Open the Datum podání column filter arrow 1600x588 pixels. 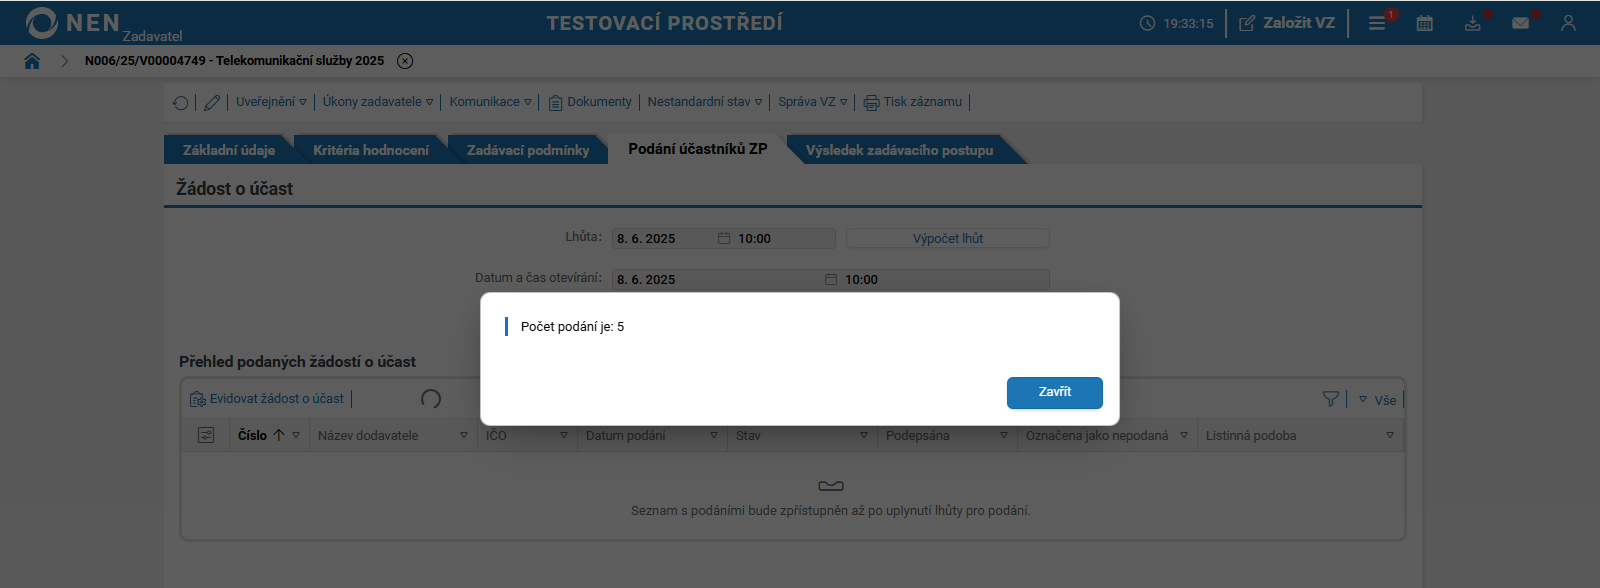coord(714,435)
